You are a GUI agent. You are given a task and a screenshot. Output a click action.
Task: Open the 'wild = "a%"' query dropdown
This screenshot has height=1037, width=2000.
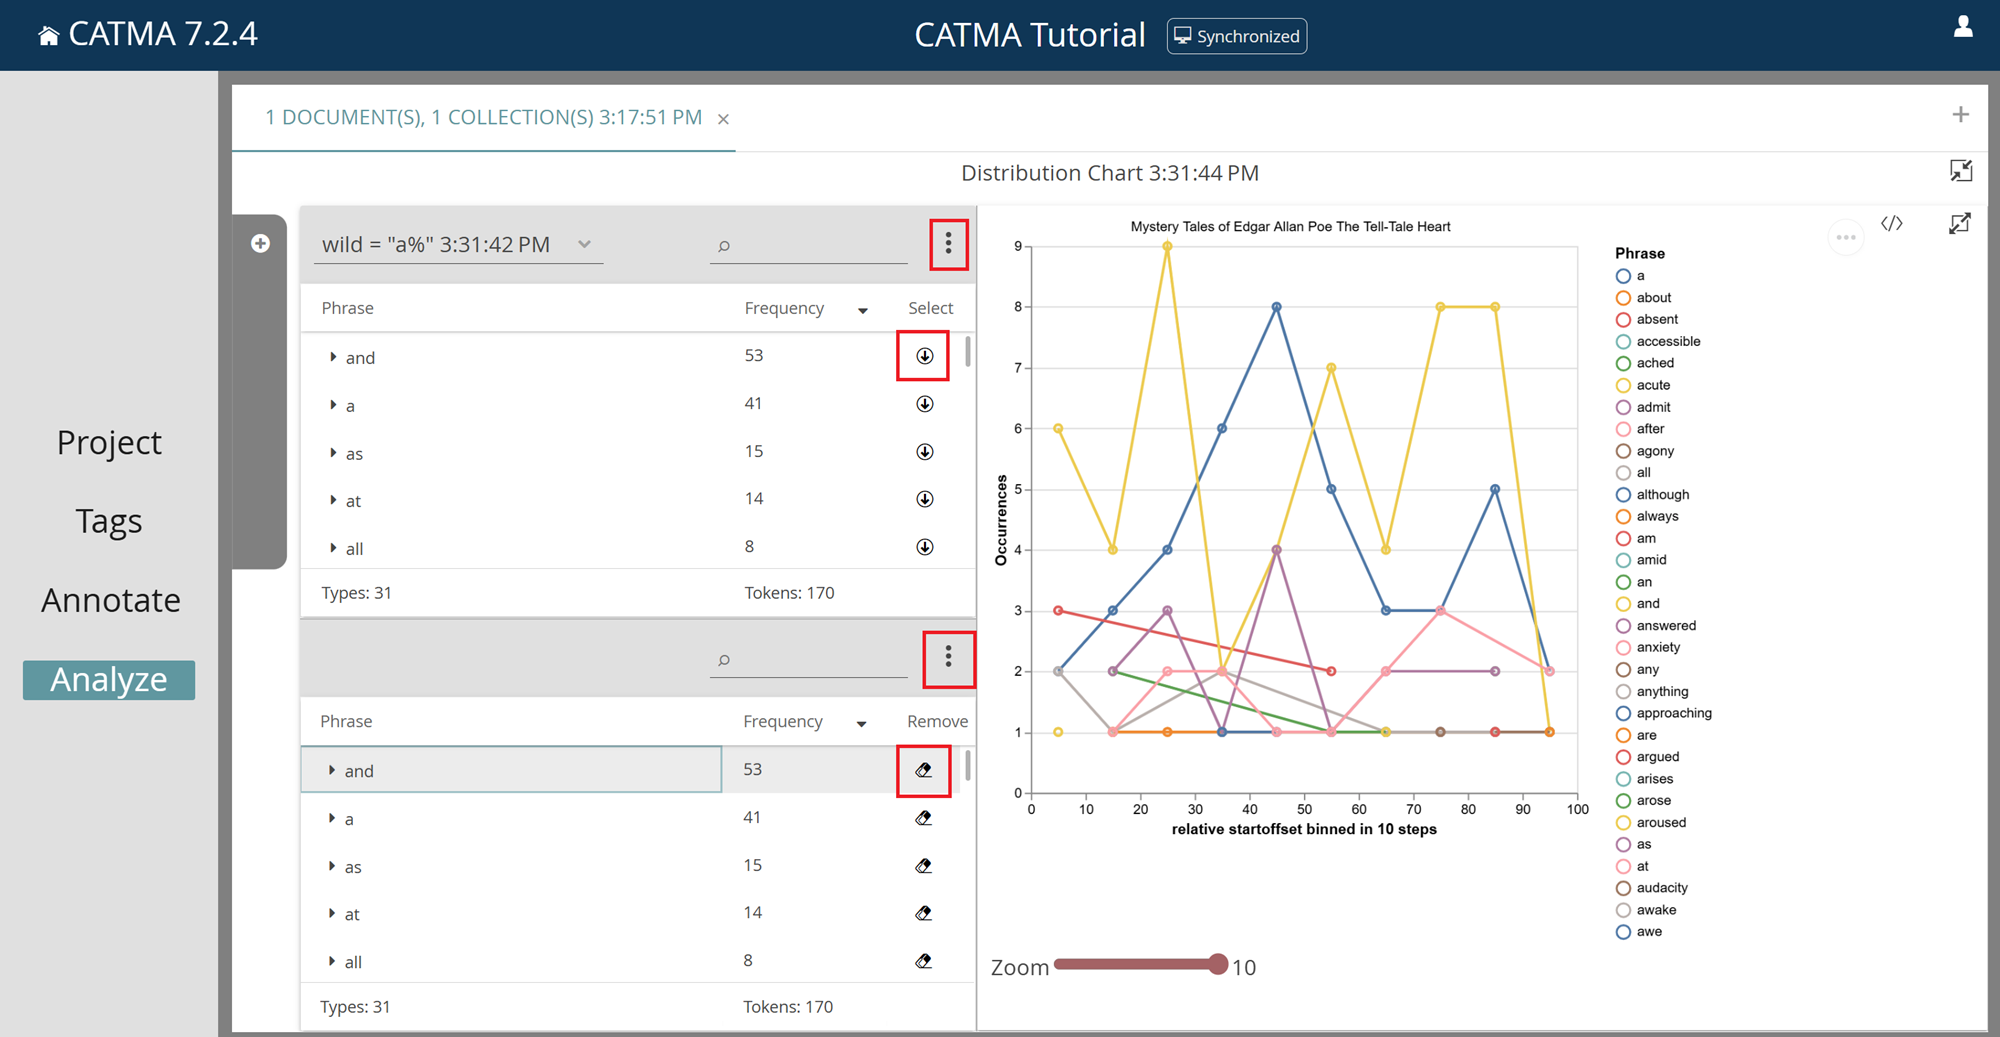(585, 244)
